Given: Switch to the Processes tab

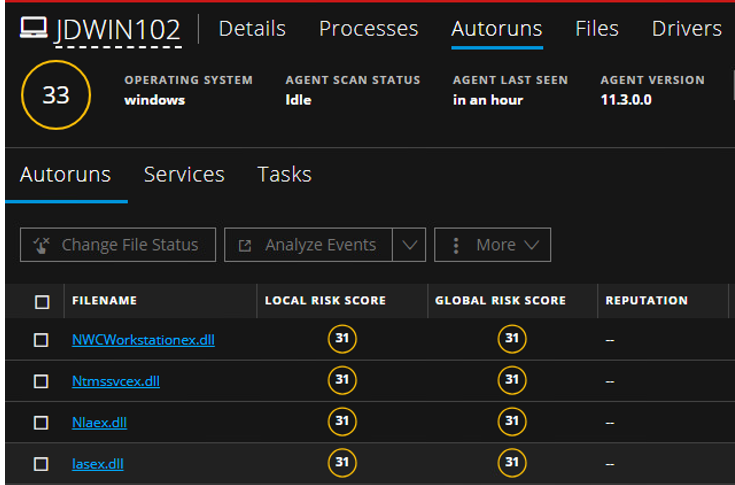Looking at the screenshot, I should 368,29.
